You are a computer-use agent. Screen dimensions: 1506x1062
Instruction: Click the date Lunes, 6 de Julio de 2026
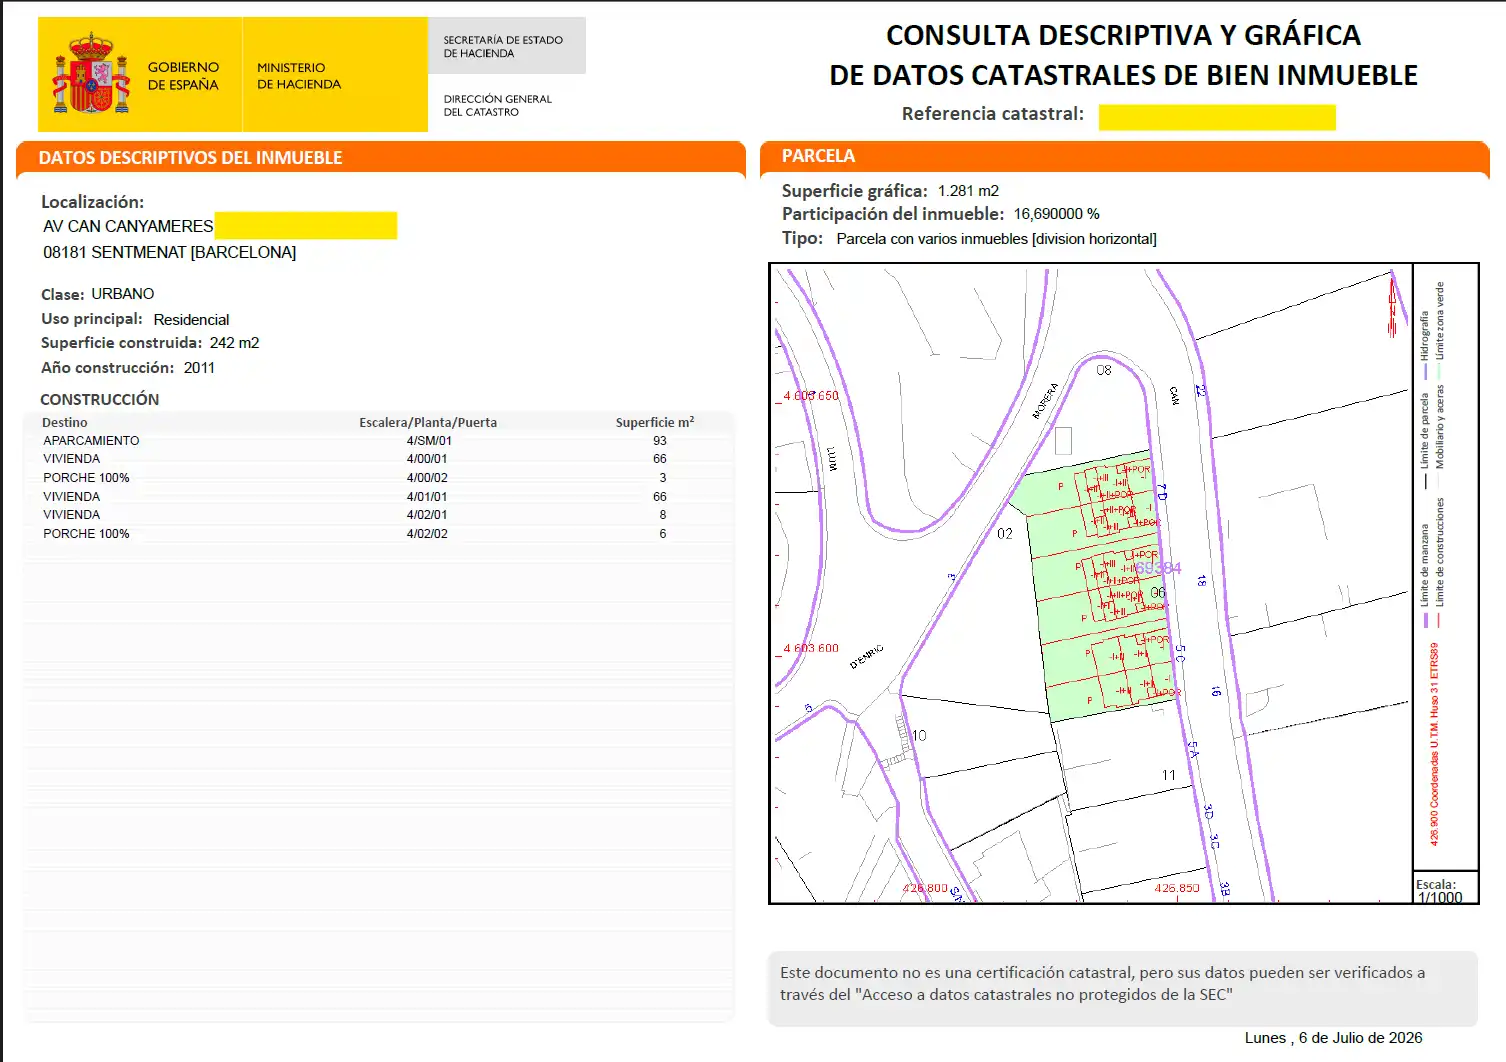pos(1333,1038)
